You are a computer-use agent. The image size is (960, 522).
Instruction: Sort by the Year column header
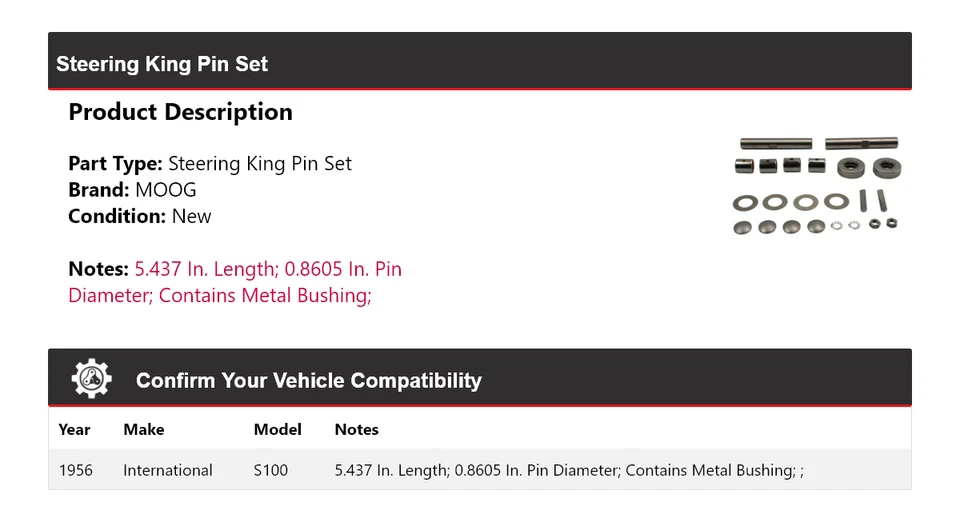tap(74, 430)
